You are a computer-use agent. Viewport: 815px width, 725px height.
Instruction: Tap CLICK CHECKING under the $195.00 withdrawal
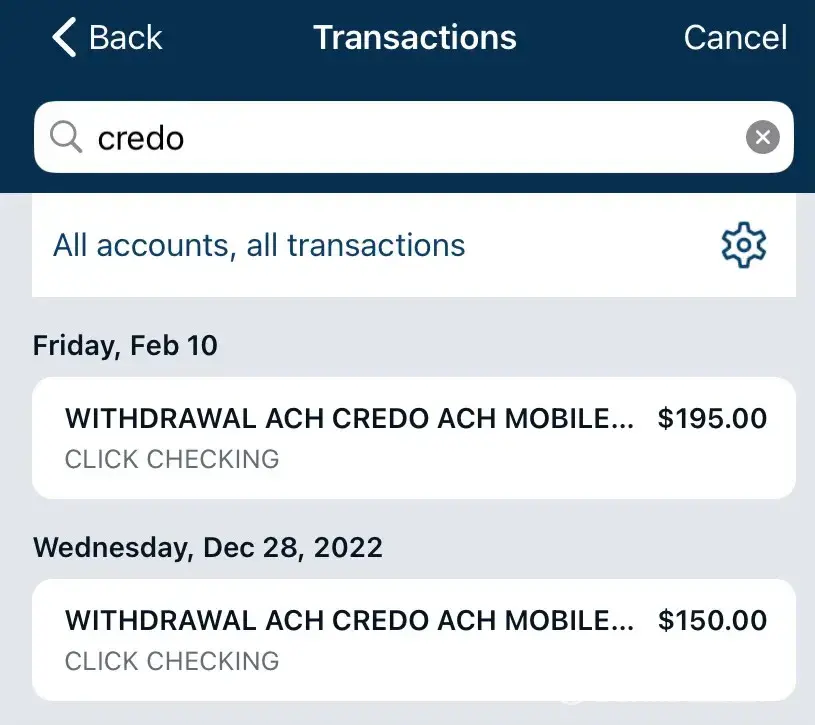(172, 459)
